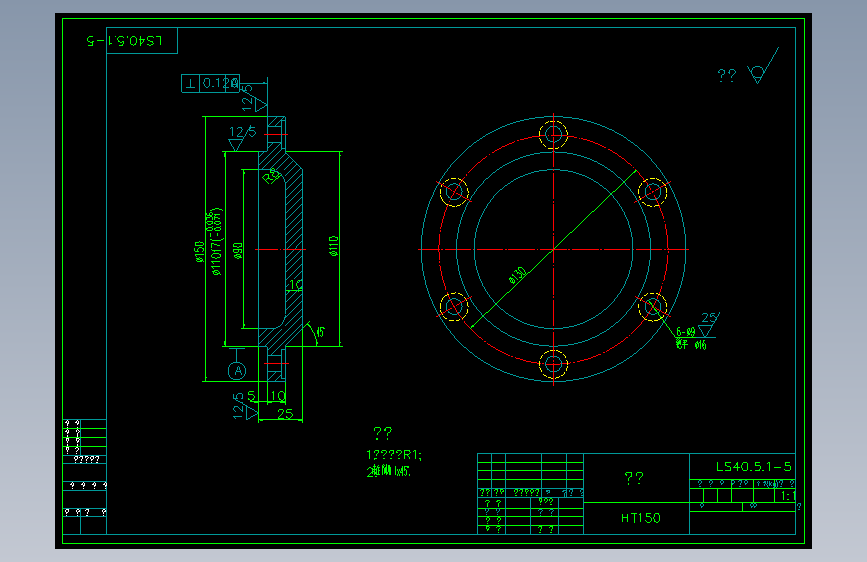Click the 25 width dimension below section view
This screenshot has width=867, height=562.
285,414
